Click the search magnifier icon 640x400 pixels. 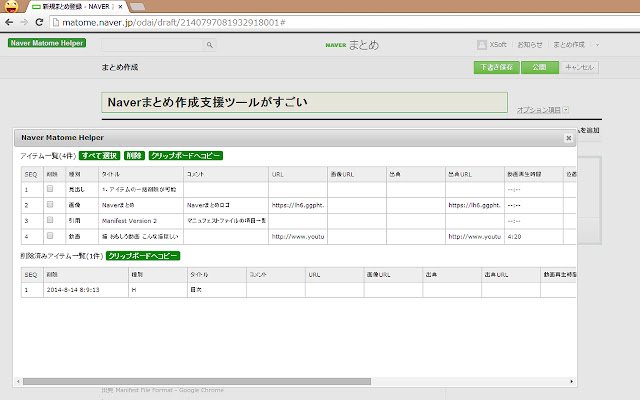[209, 45]
